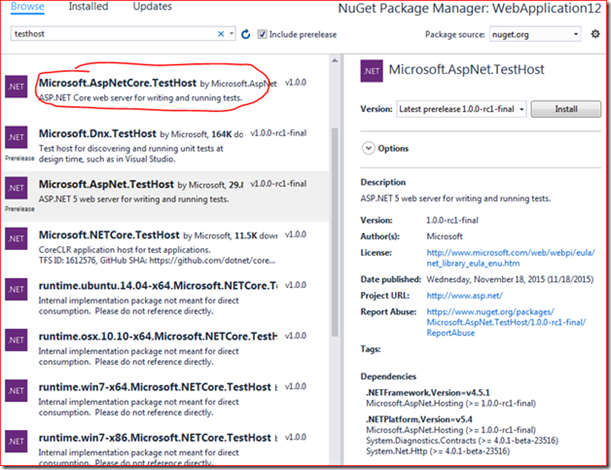Click the Install button
The width and height of the screenshot is (611, 470).
point(566,109)
